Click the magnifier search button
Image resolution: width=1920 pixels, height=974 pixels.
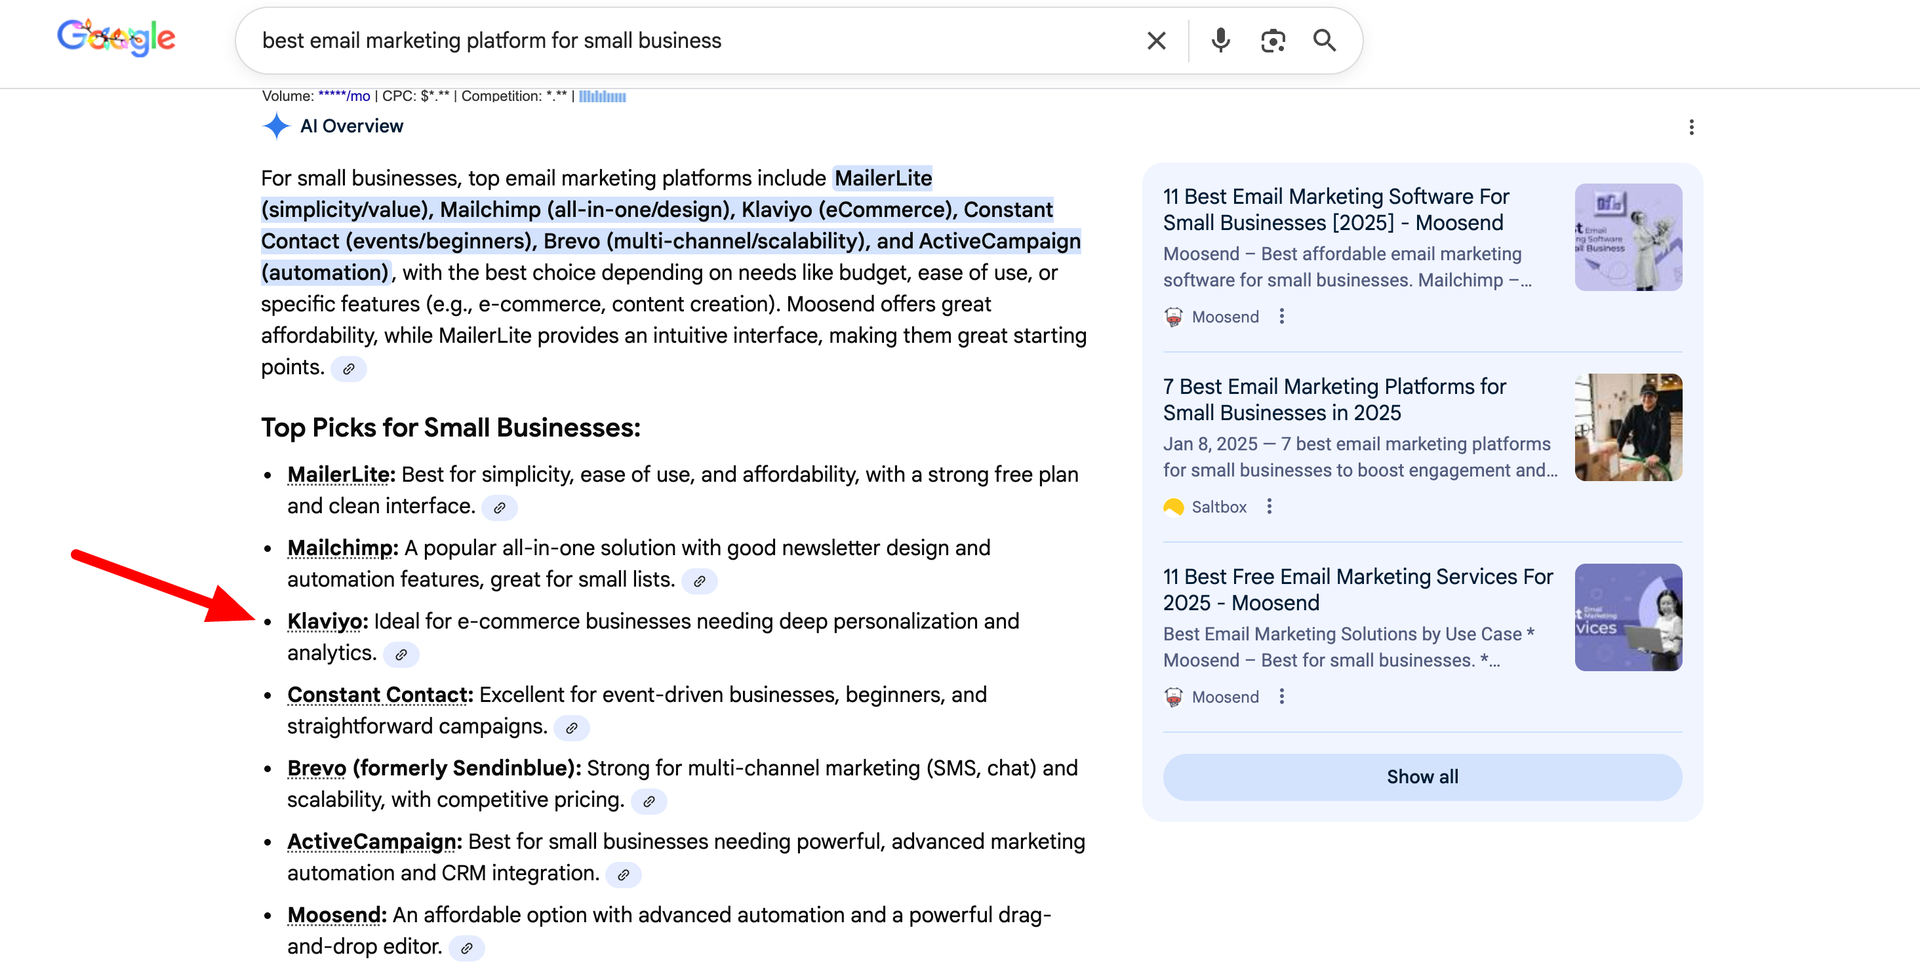[x=1324, y=41]
